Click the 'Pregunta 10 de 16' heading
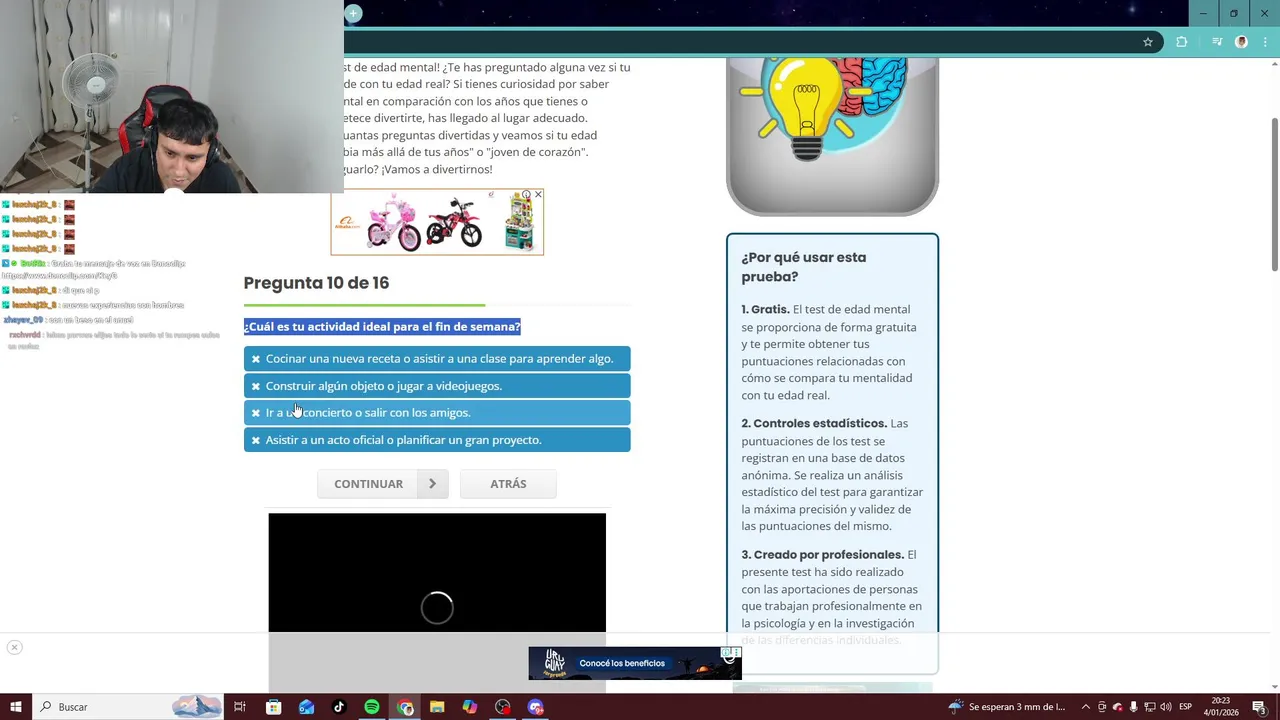The image size is (1280, 720). pos(316,283)
